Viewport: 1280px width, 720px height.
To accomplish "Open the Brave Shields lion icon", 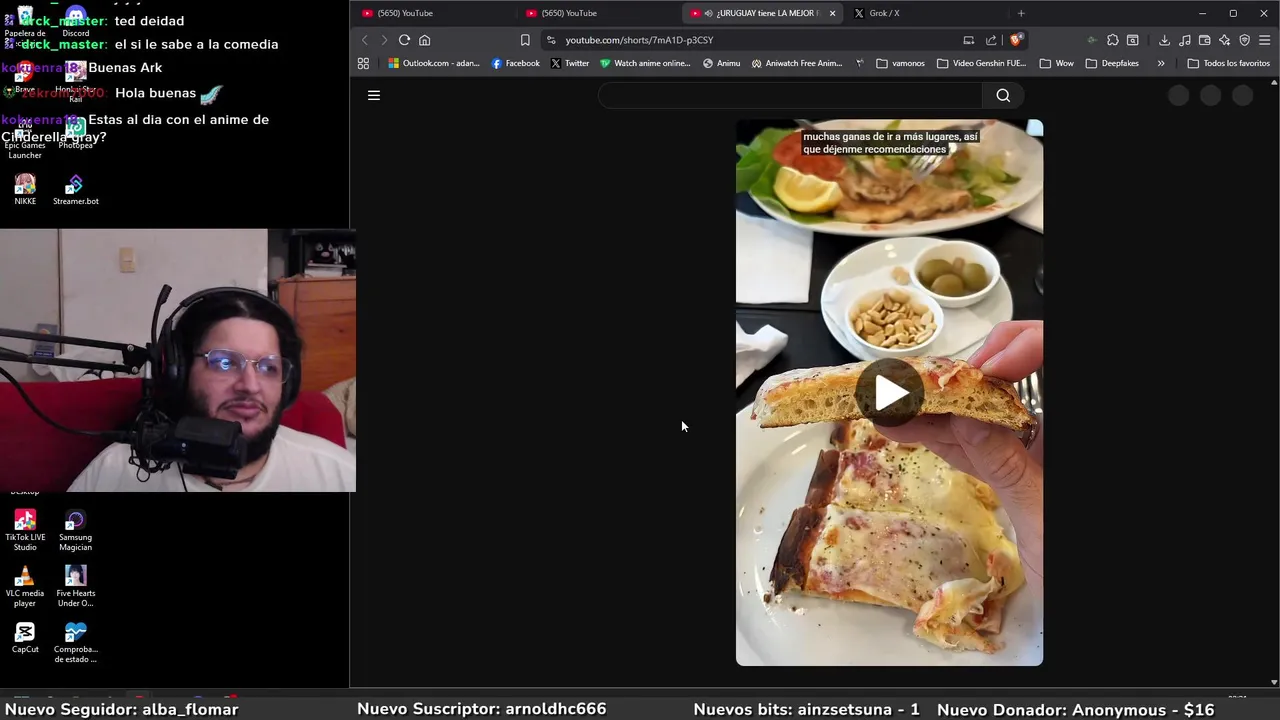I will (x=1016, y=40).
